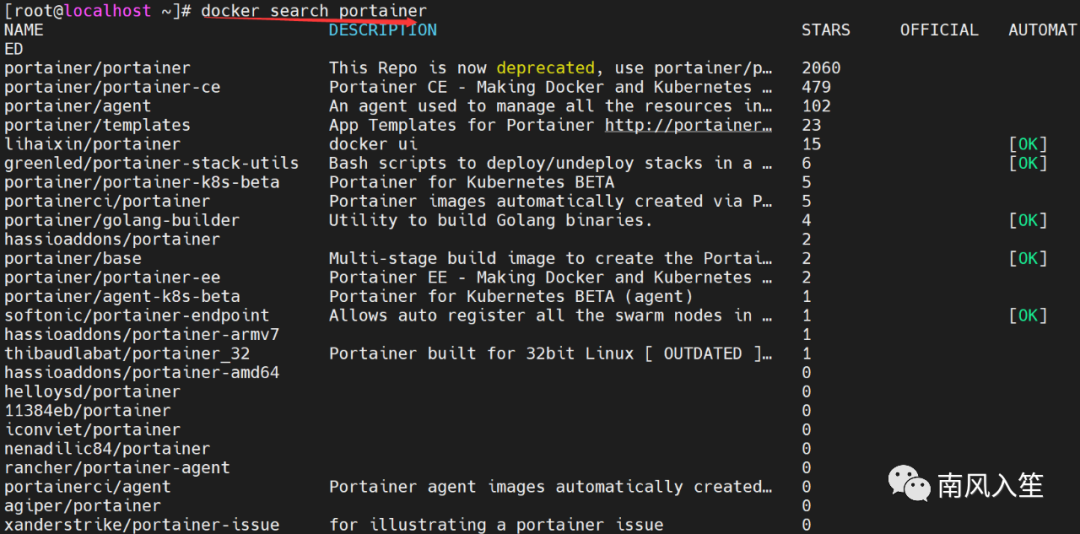
Task: Select the portainer/portainer repository name
Action: [97, 68]
